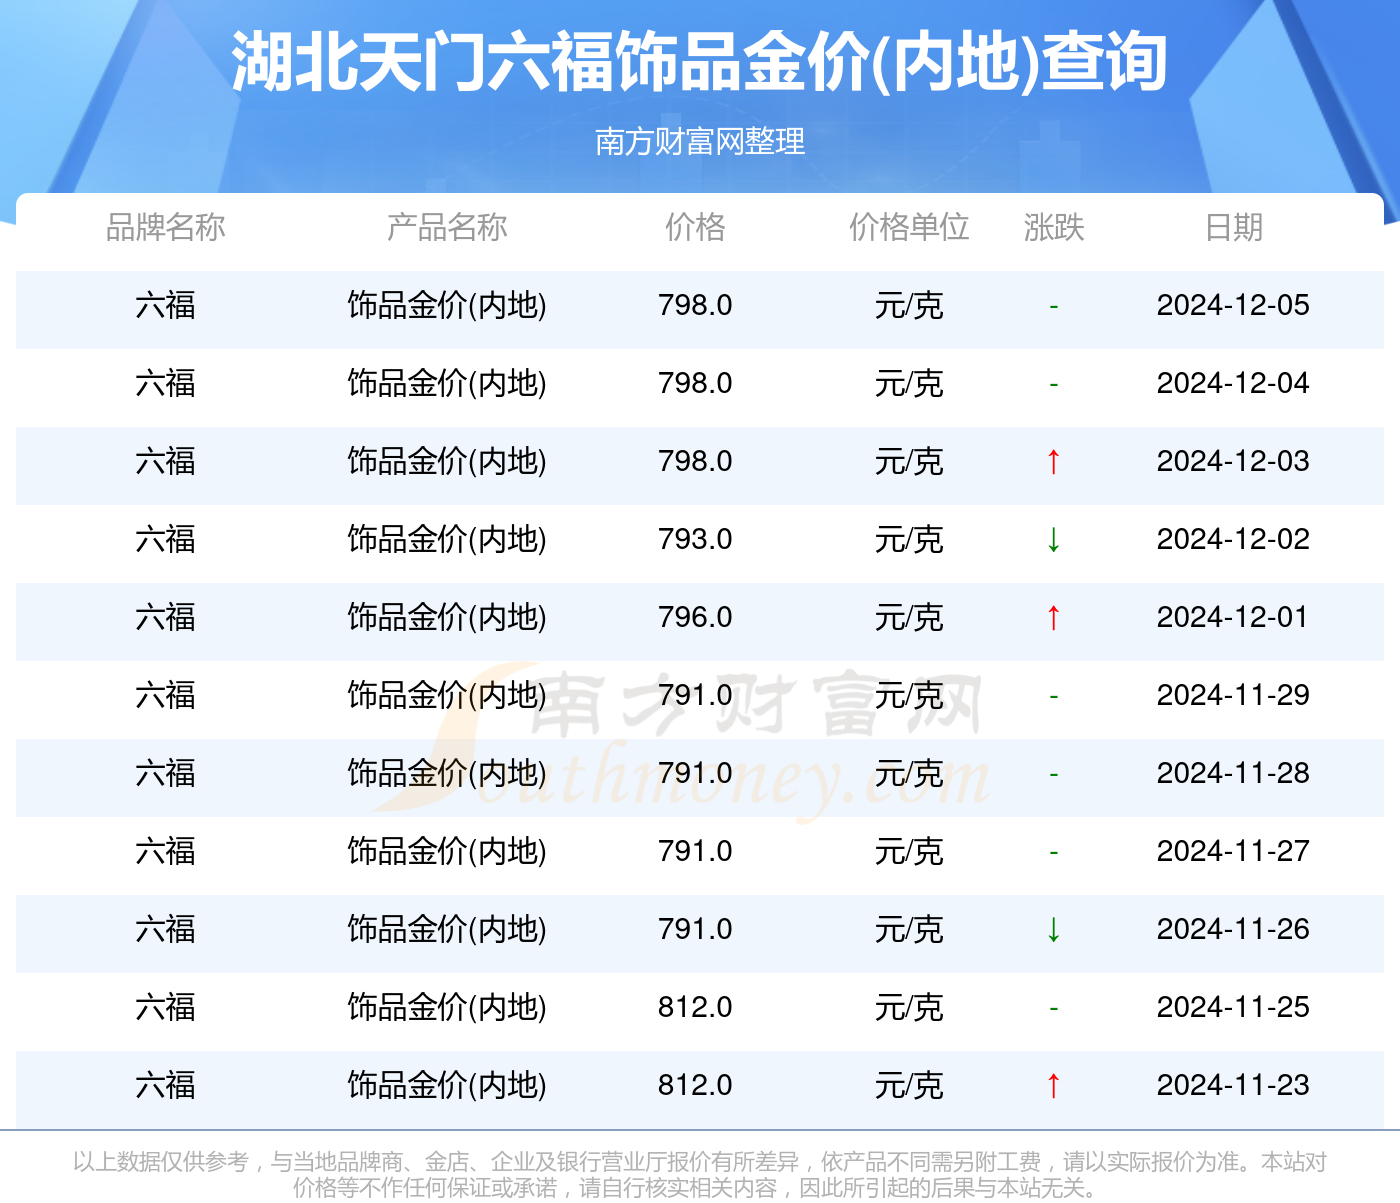Click the disclaimer text starting 以上数据仅供参考
1400x1203 pixels.
pyautogui.click(x=700, y=1174)
